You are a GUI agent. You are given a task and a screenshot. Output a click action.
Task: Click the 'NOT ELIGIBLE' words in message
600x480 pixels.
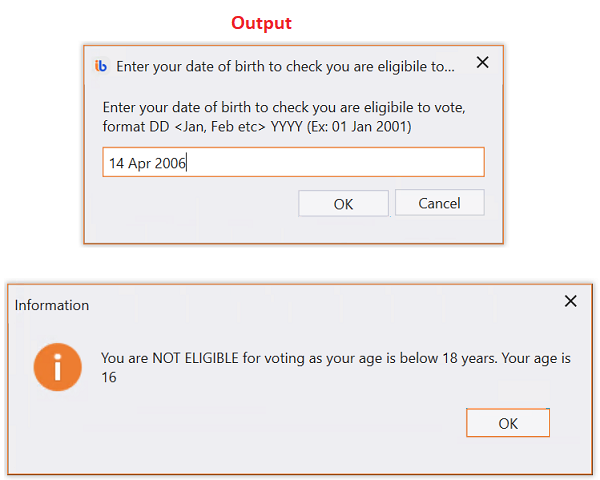(196, 358)
